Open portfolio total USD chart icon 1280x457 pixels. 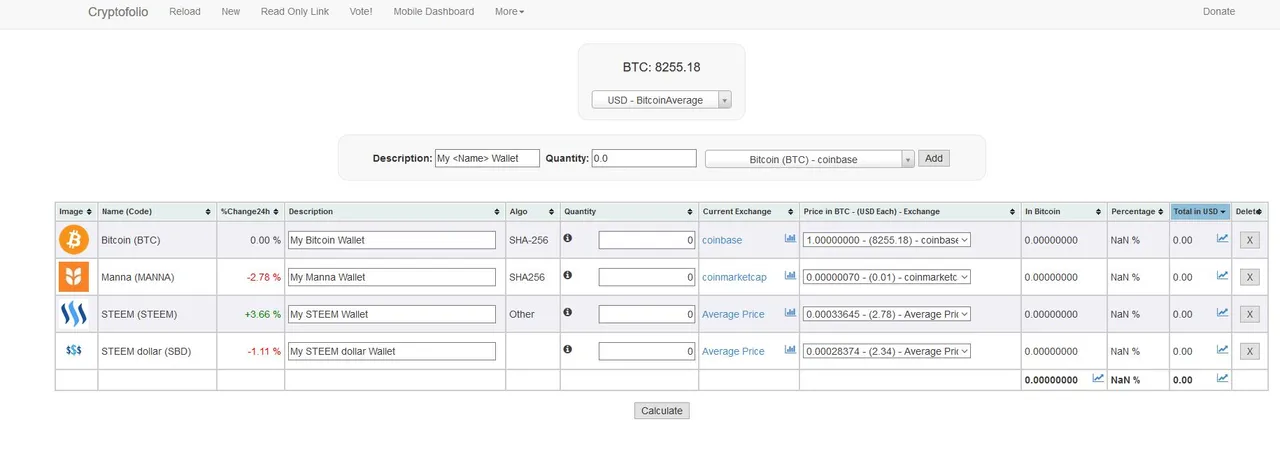(1222, 378)
